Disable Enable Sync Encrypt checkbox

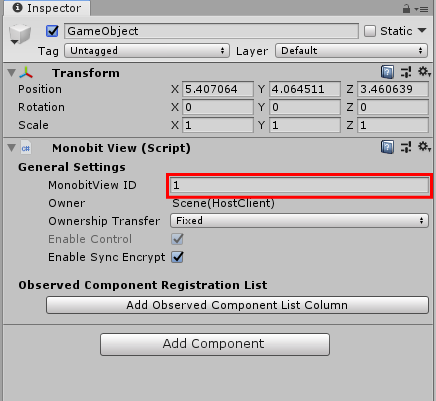pos(177,257)
